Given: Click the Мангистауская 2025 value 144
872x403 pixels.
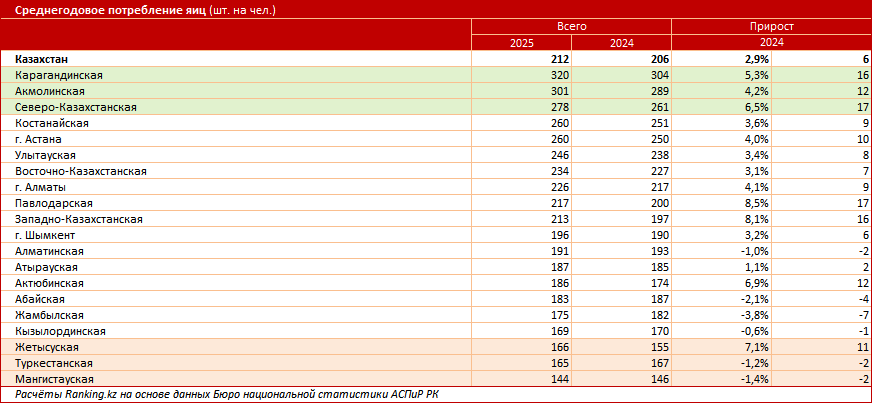Looking at the screenshot, I should tap(558, 380).
